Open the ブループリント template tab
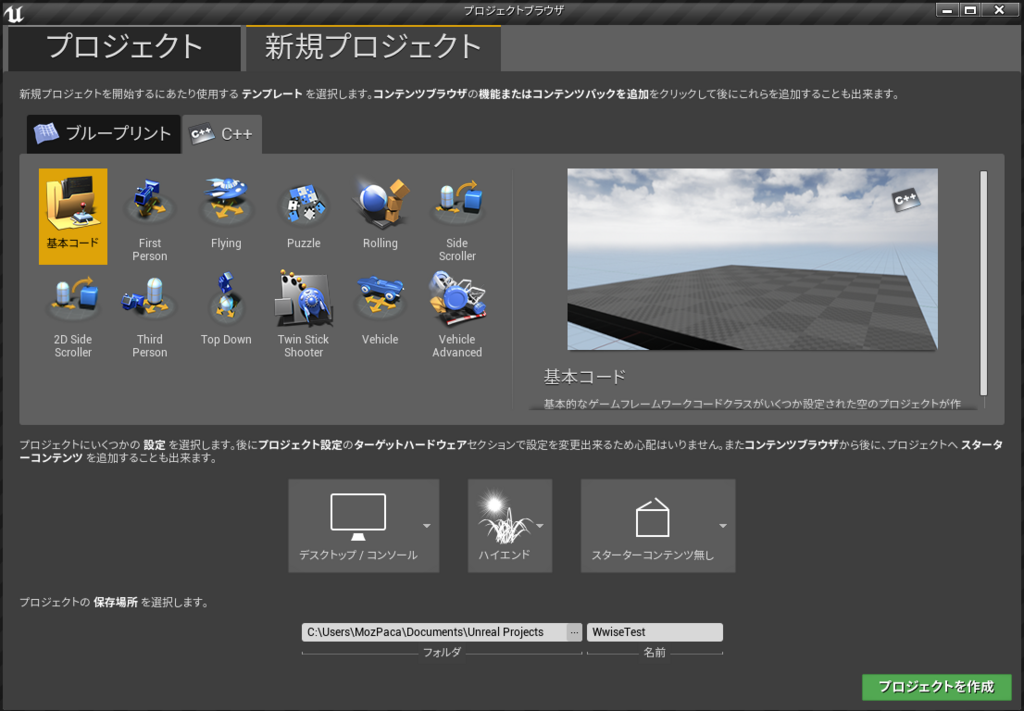The image size is (1024, 711). (104, 134)
